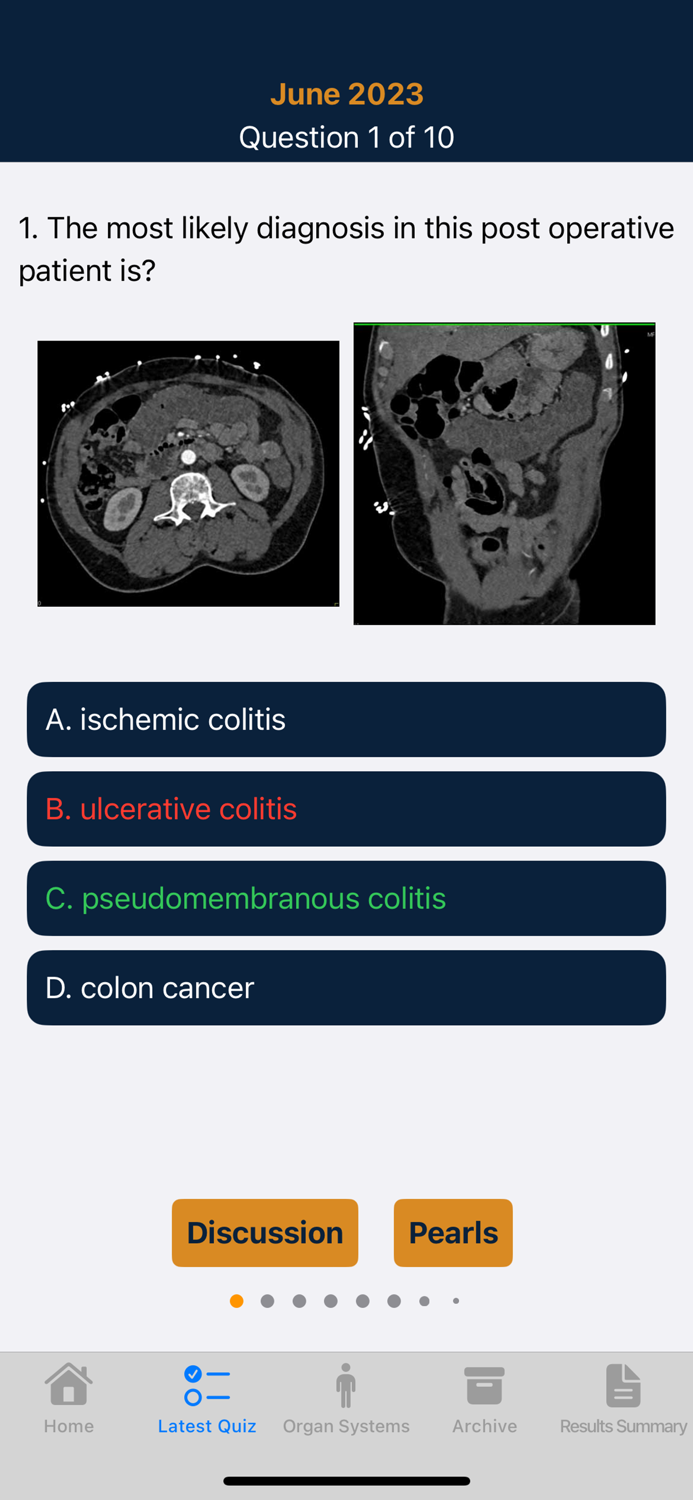Open the Discussion panel
The image size is (693, 1500).
coord(265,1232)
